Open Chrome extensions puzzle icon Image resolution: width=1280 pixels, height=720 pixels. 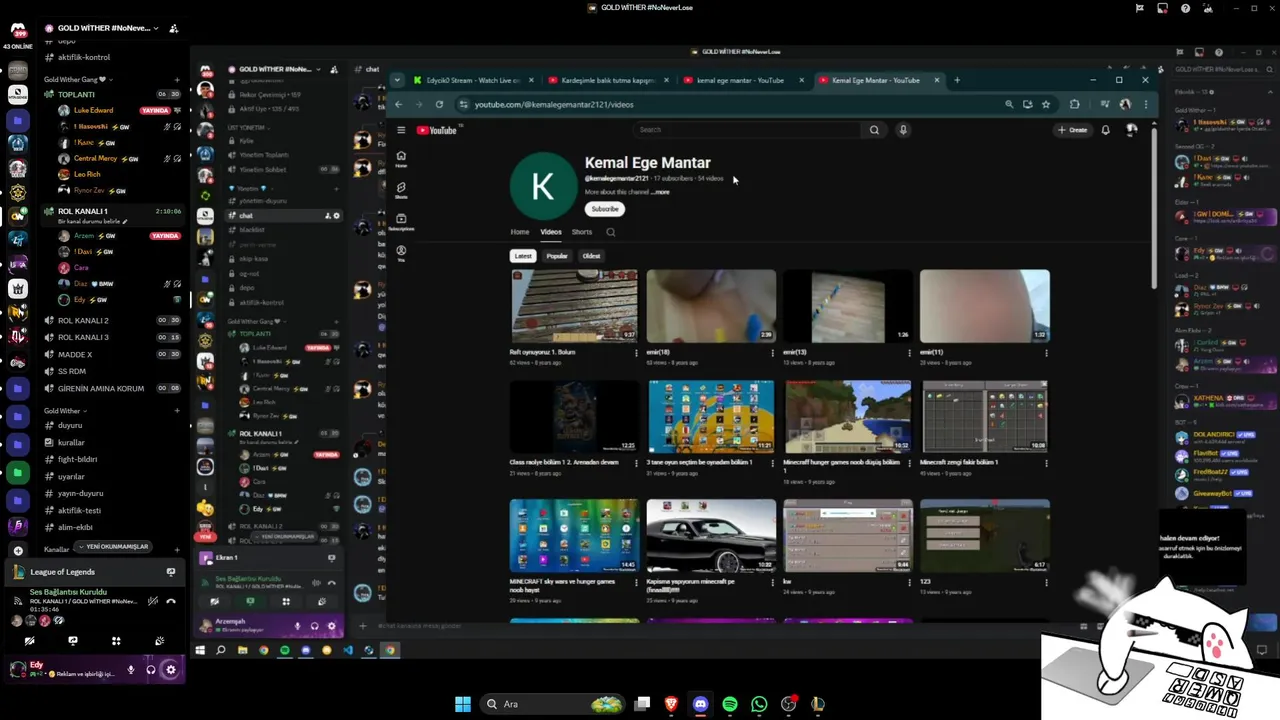1075,104
